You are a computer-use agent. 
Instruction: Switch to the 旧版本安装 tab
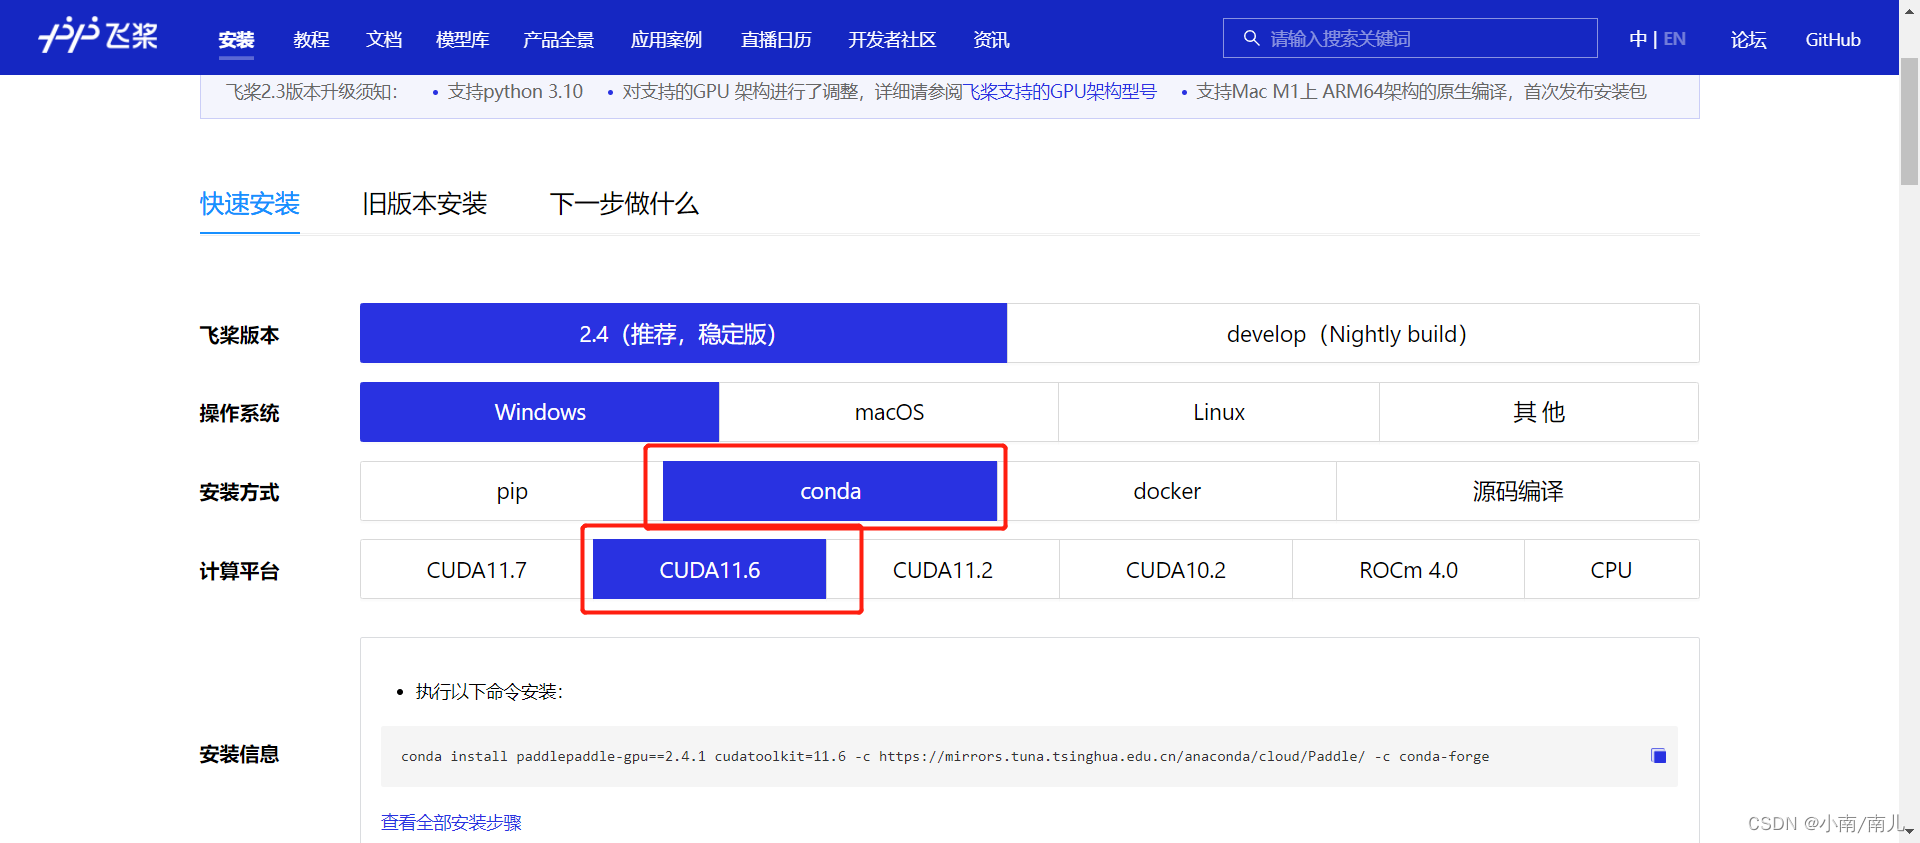(x=424, y=204)
